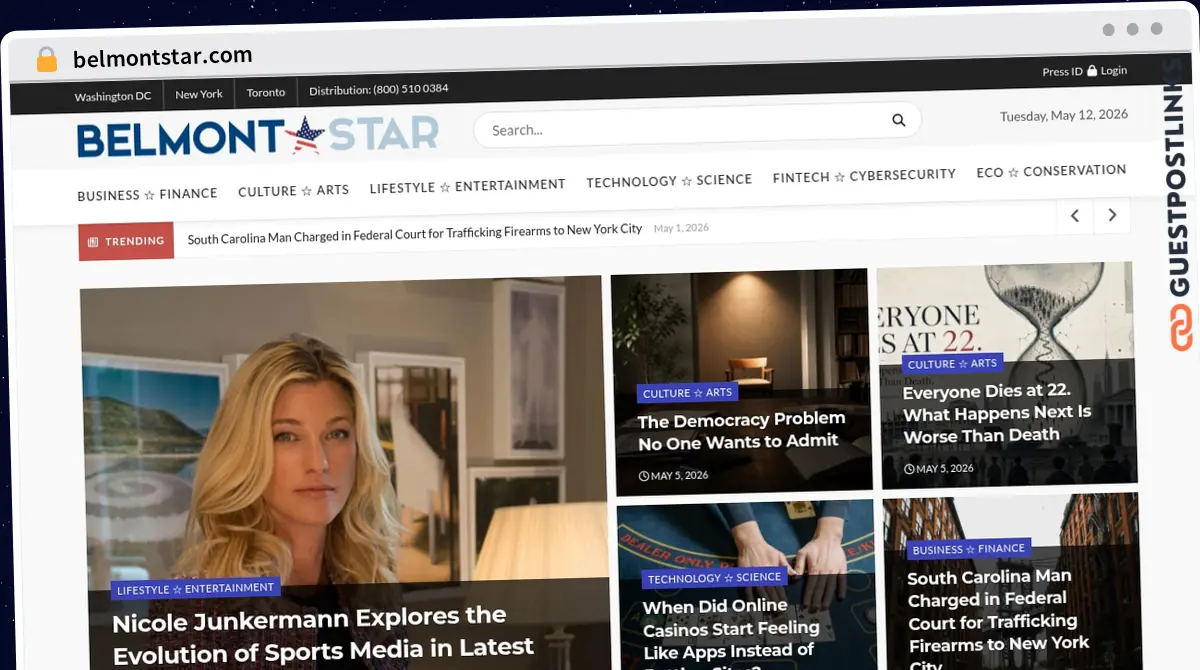1200x670 pixels.
Task: Click the search magnifier icon
Action: pos(898,120)
